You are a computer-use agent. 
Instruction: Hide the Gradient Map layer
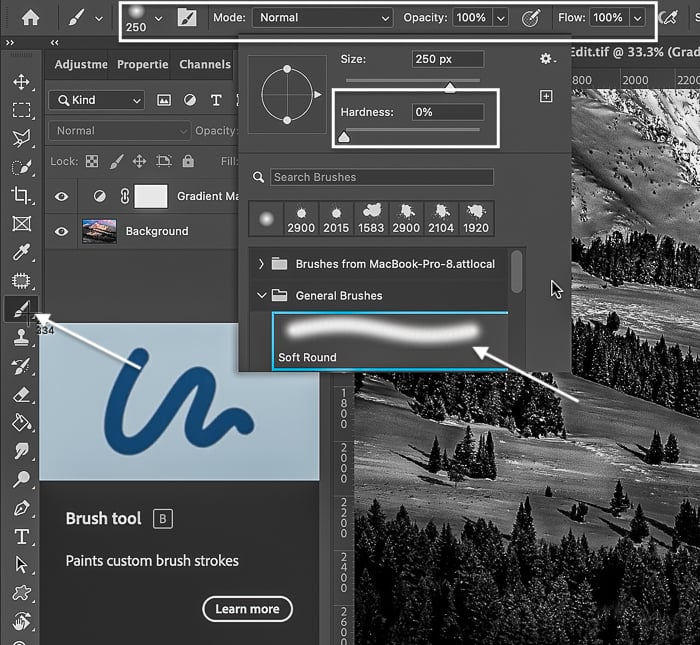click(x=62, y=196)
